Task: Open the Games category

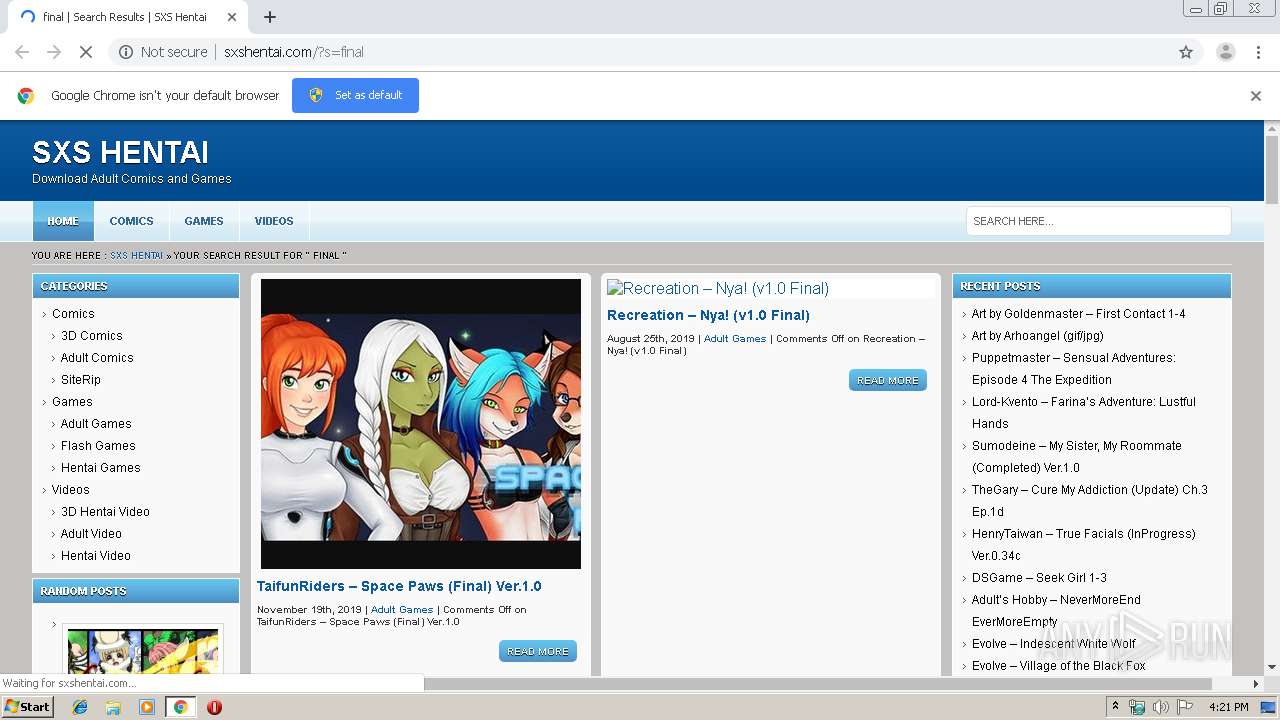Action: (72, 402)
